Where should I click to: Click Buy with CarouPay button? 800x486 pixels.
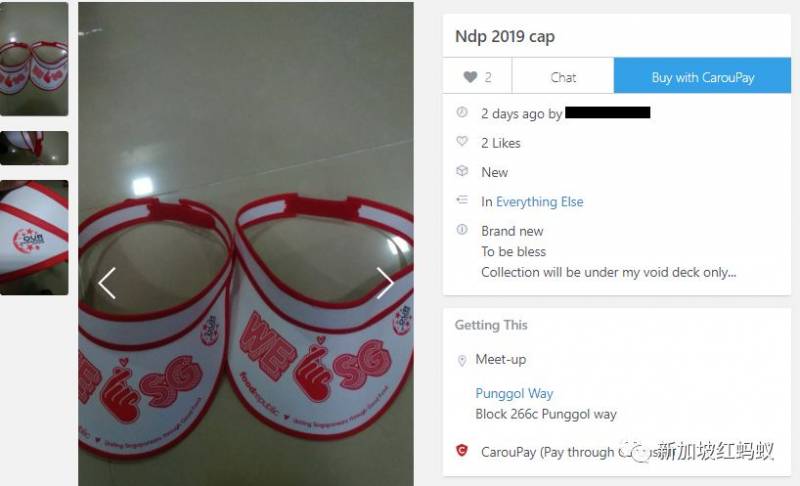point(703,77)
